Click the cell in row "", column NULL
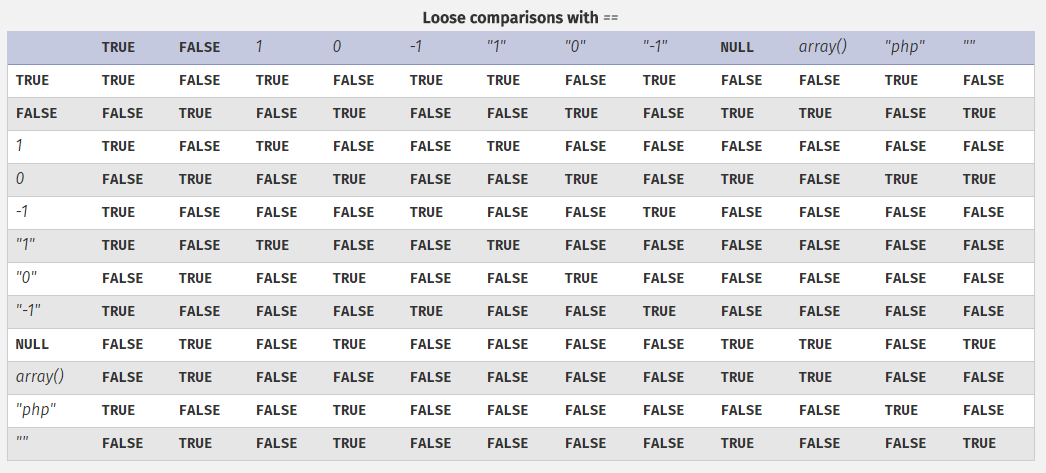The width and height of the screenshot is (1046, 473). 737,443
